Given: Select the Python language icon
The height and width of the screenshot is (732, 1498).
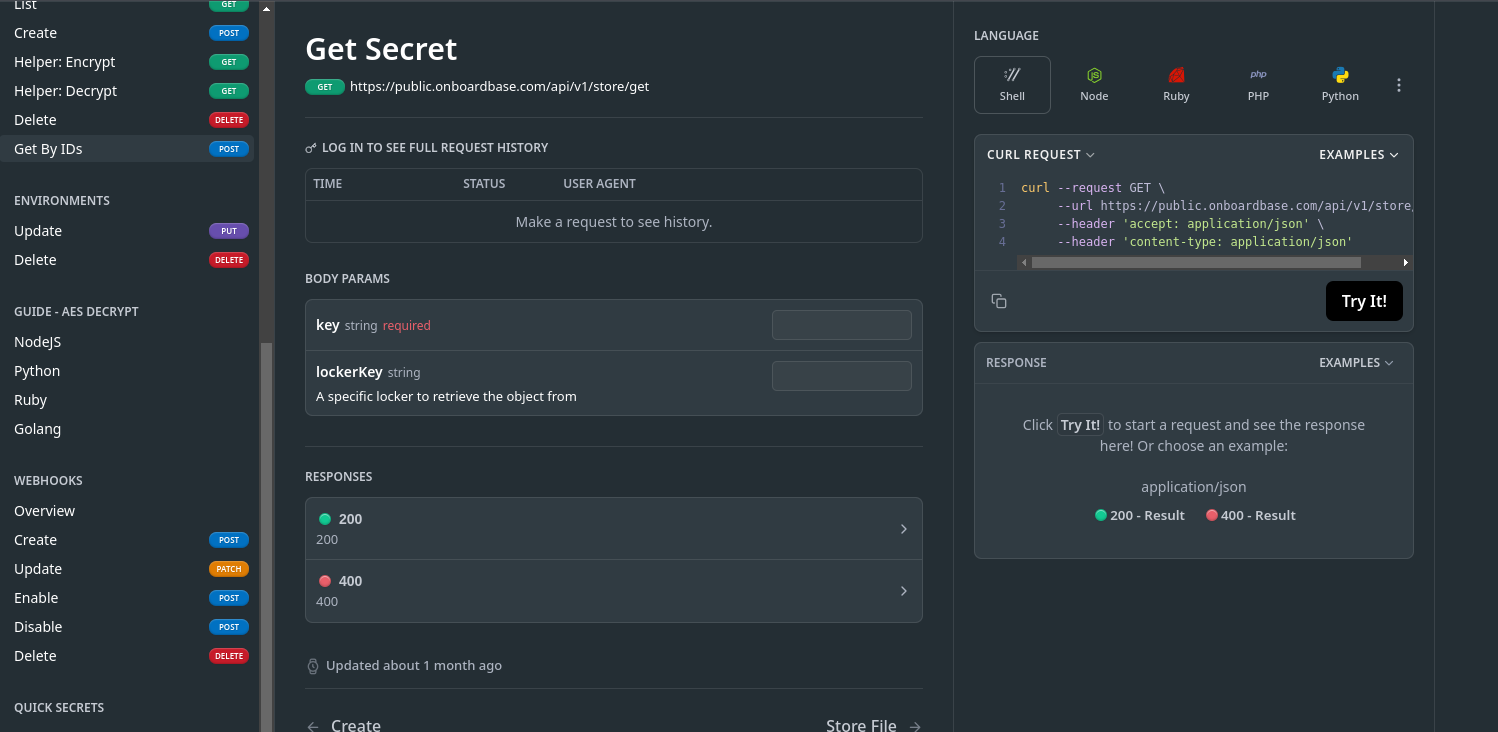Looking at the screenshot, I should (1340, 85).
